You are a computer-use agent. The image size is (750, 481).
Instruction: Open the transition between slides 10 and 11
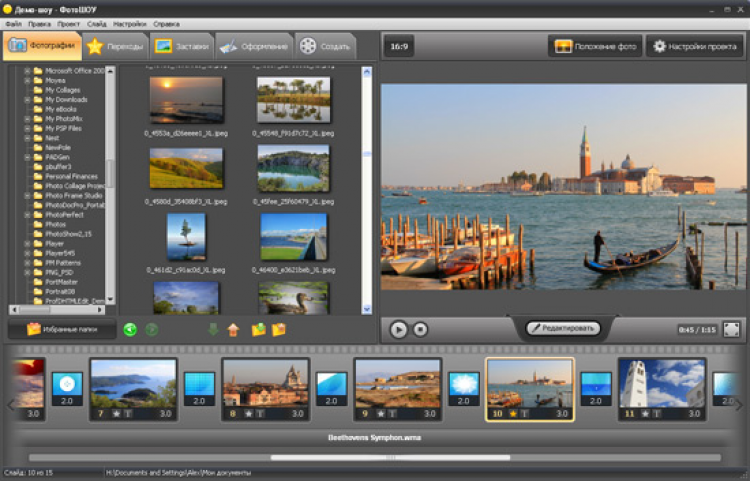pos(596,389)
